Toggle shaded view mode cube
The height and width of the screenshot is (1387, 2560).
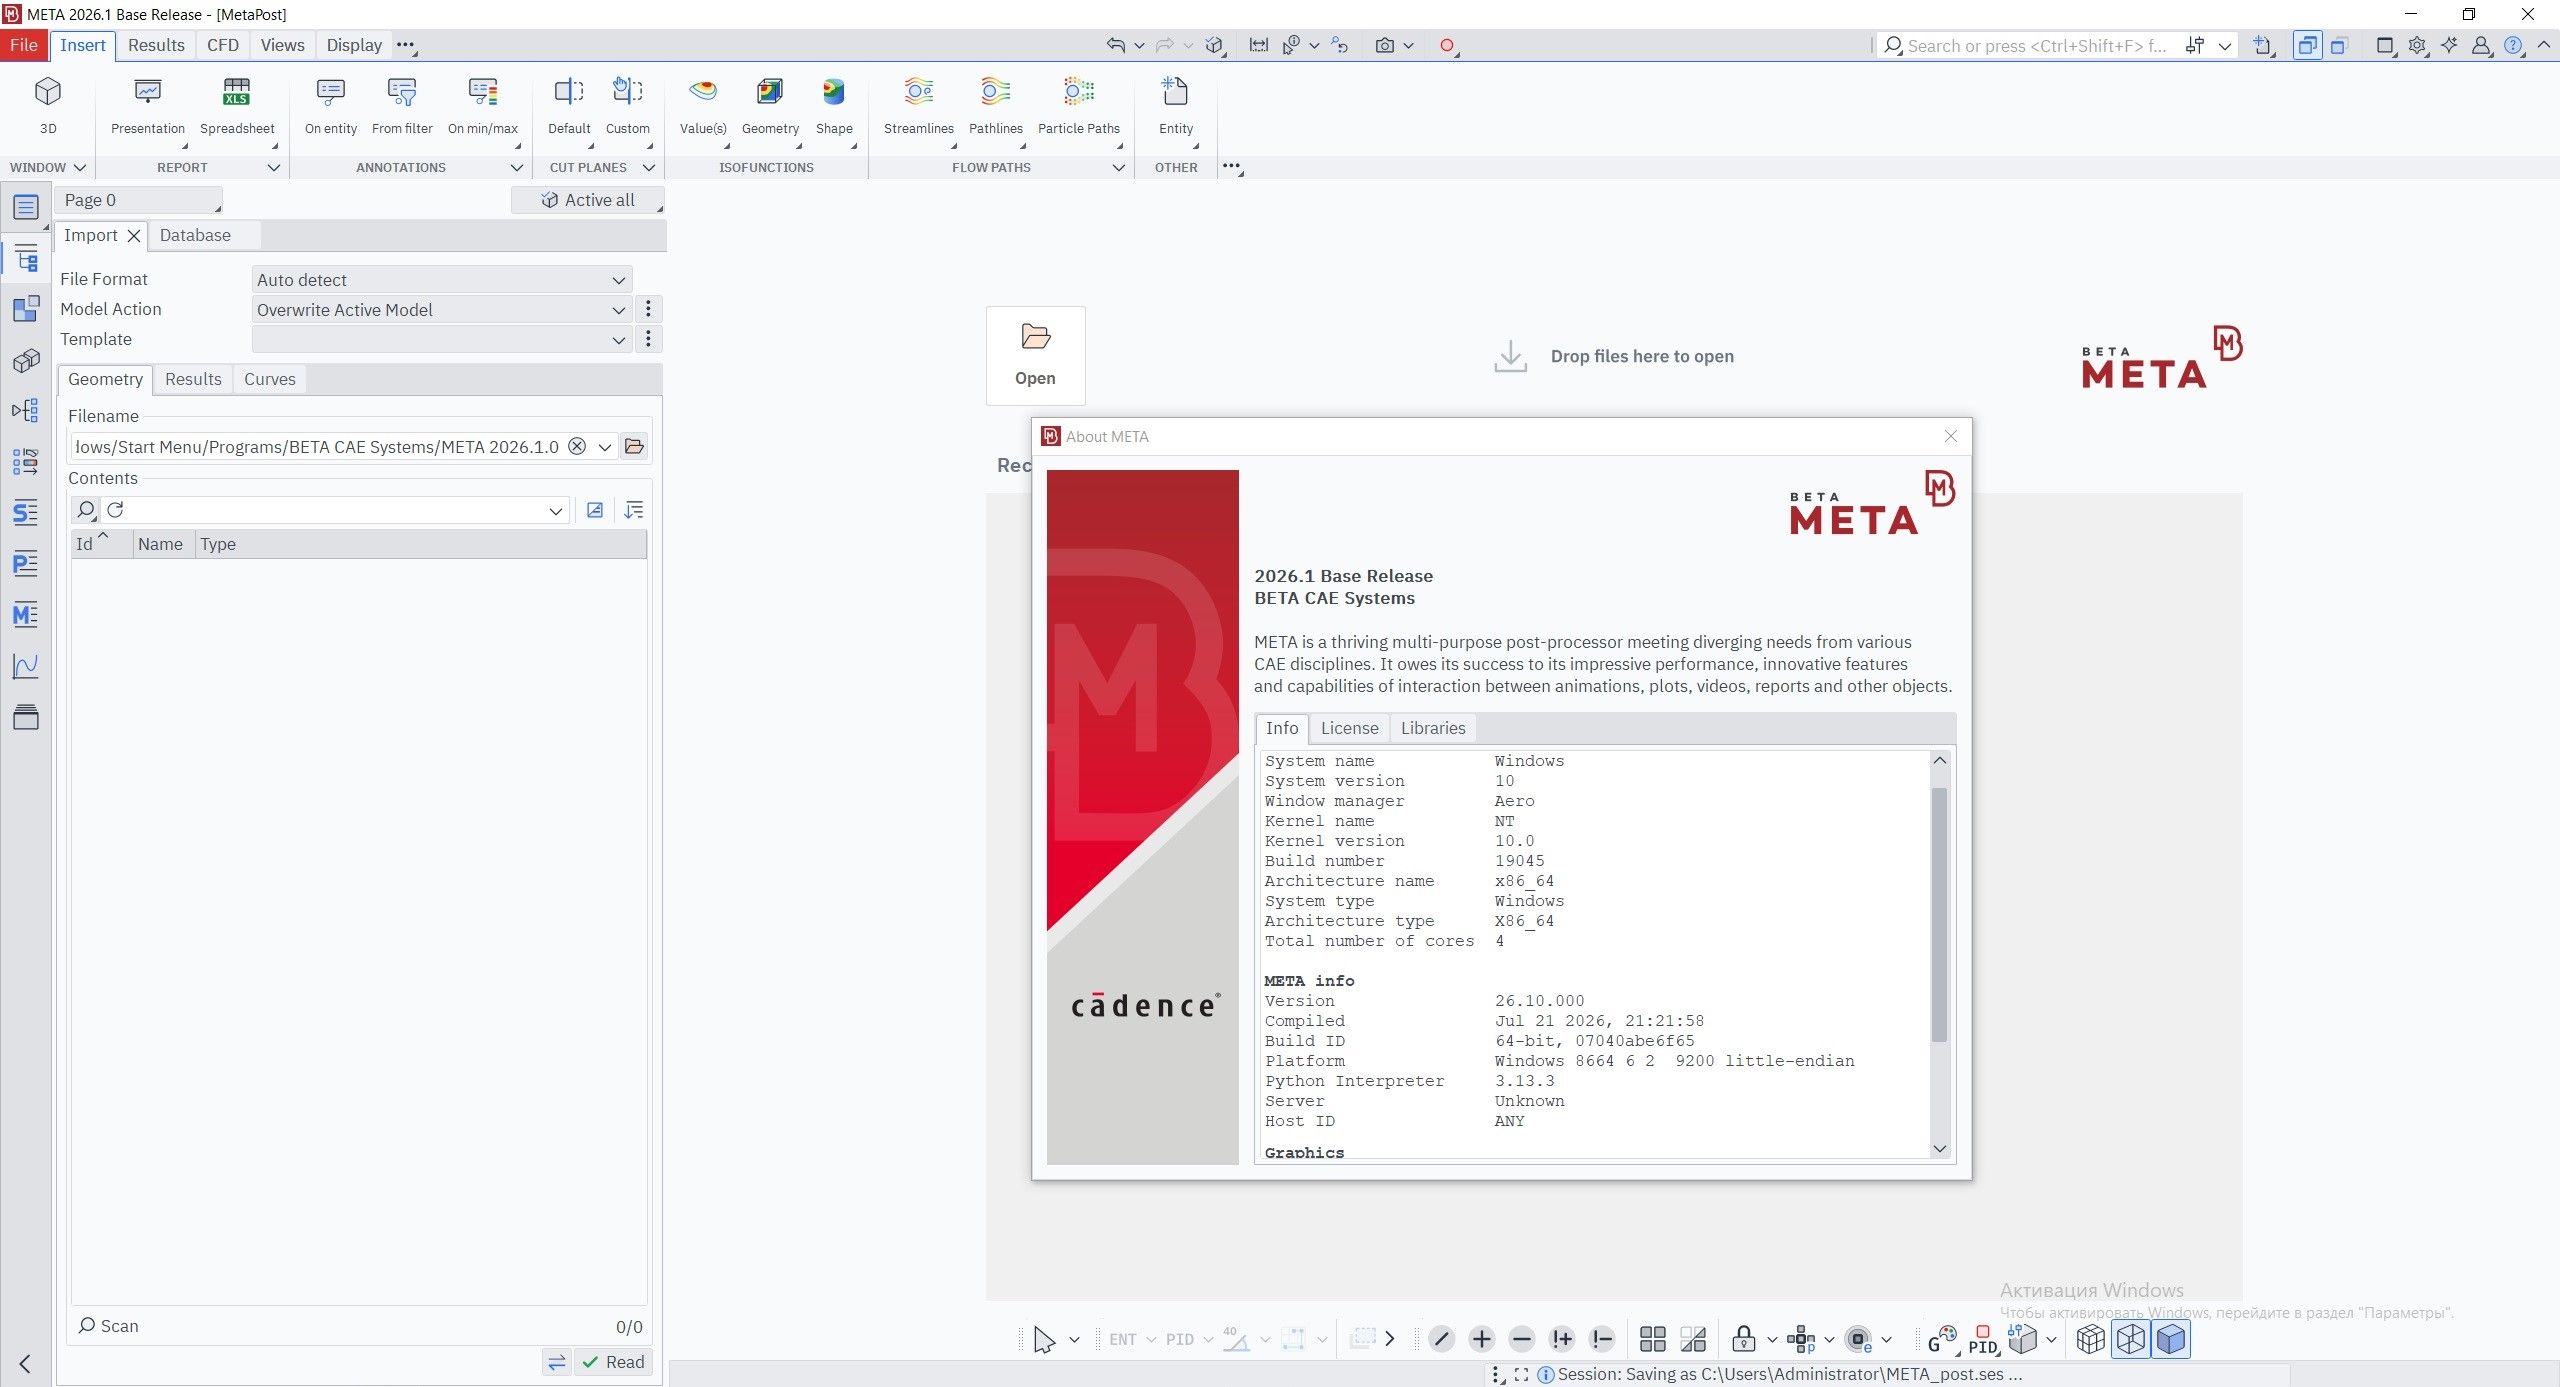pos(2171,1339)
